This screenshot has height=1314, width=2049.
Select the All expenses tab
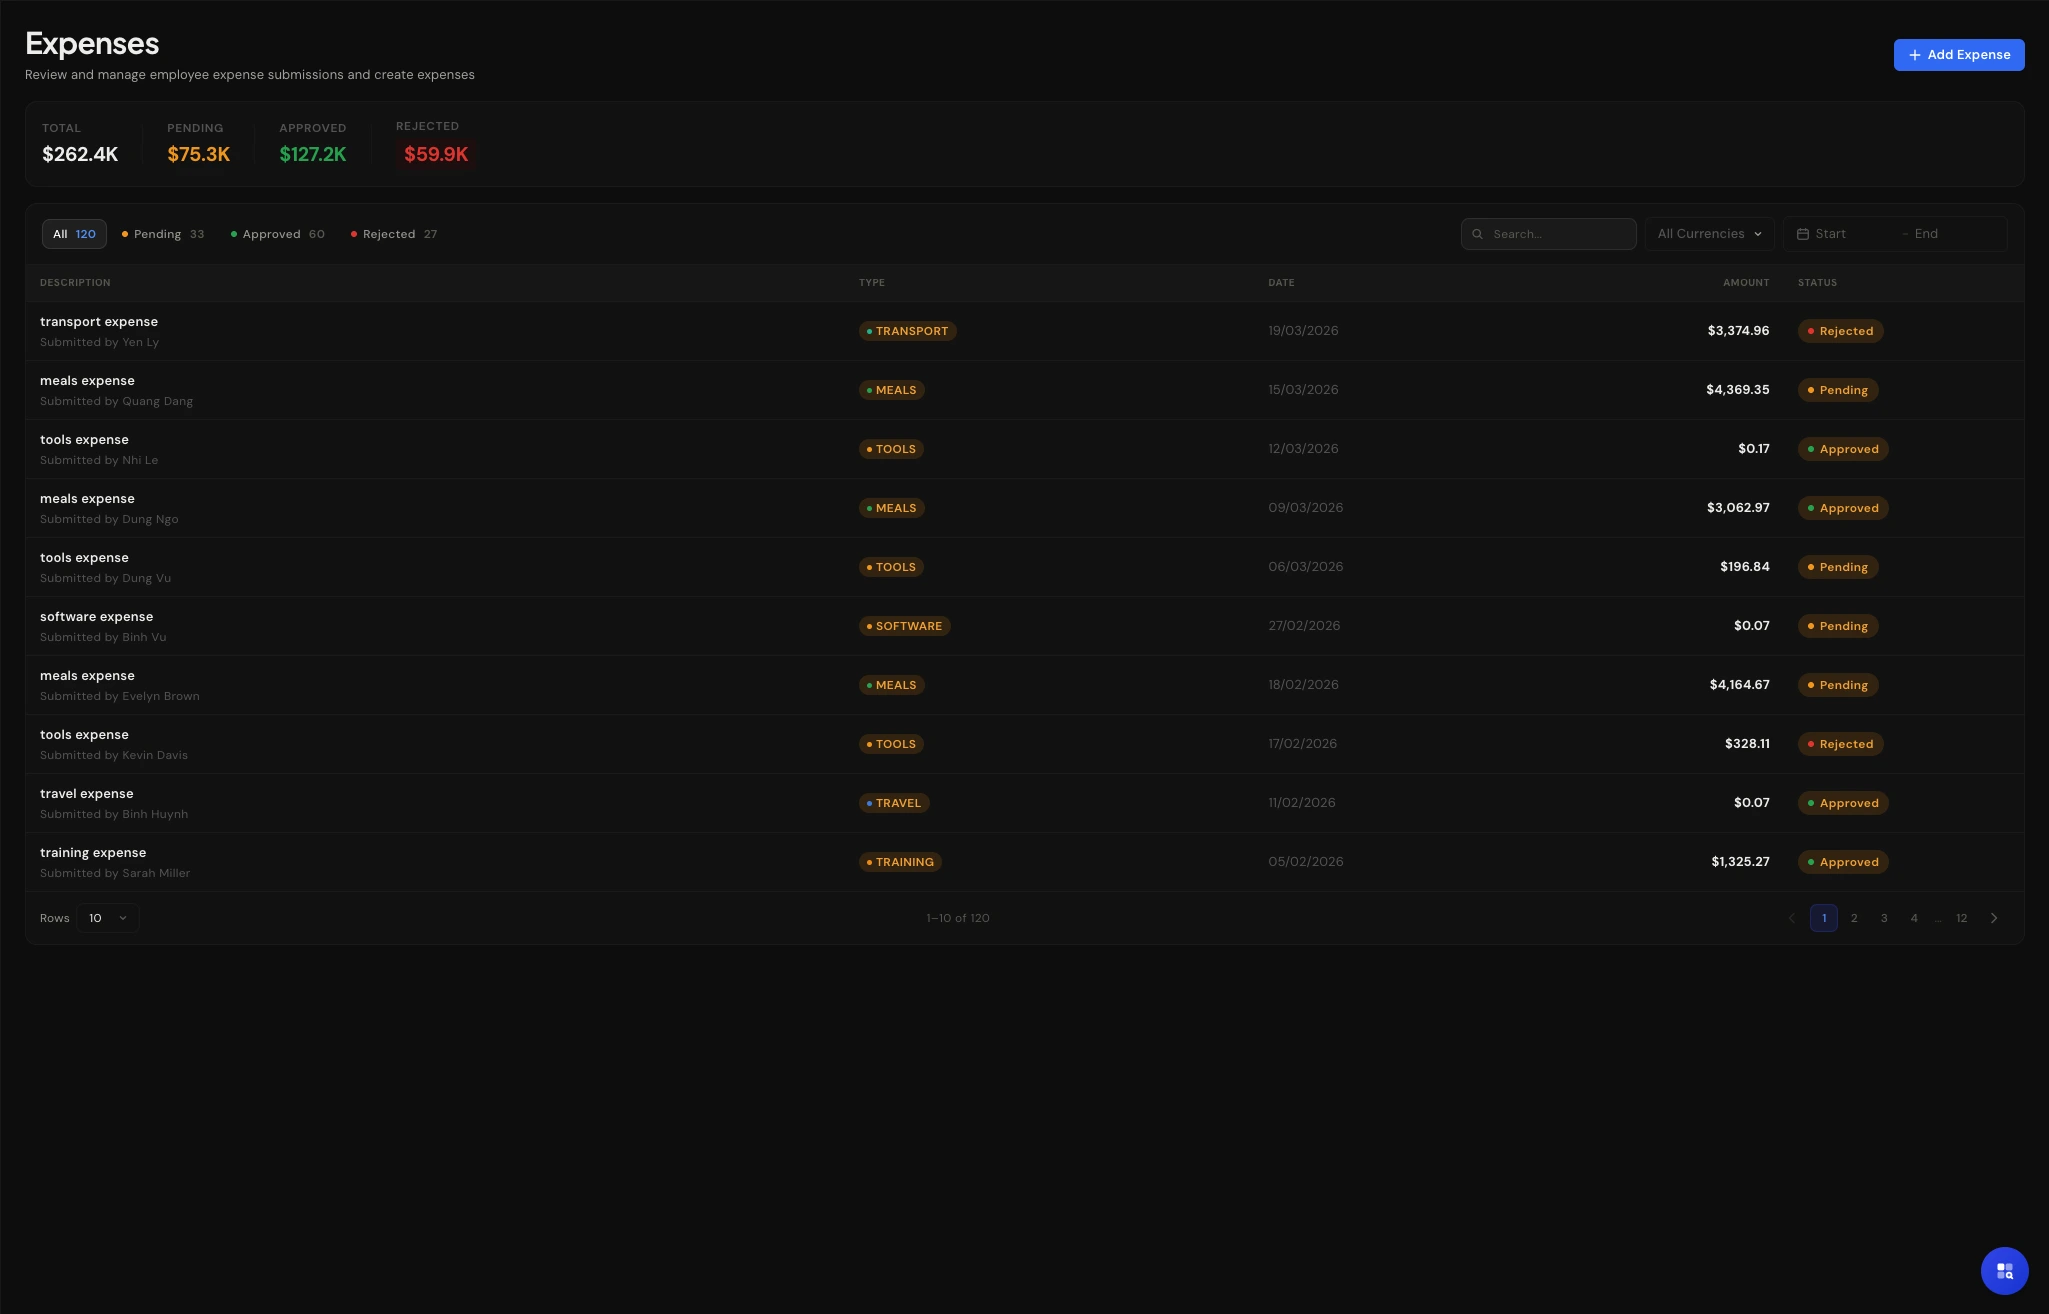point(74,234)
